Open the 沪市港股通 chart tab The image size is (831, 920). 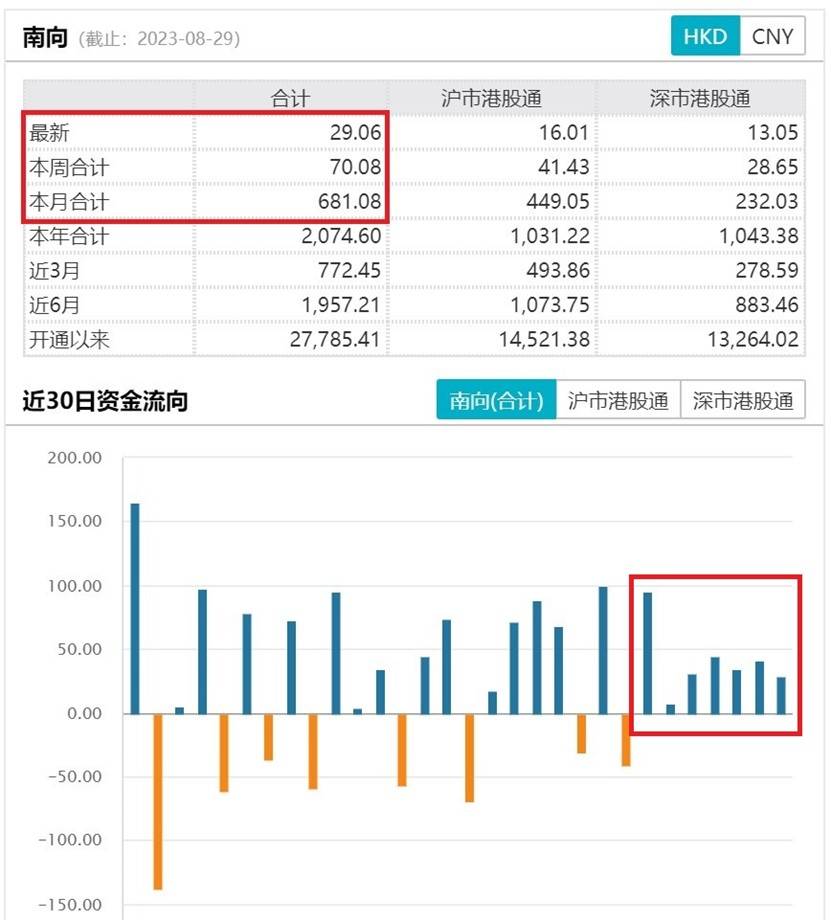click(x=618, y=400)
